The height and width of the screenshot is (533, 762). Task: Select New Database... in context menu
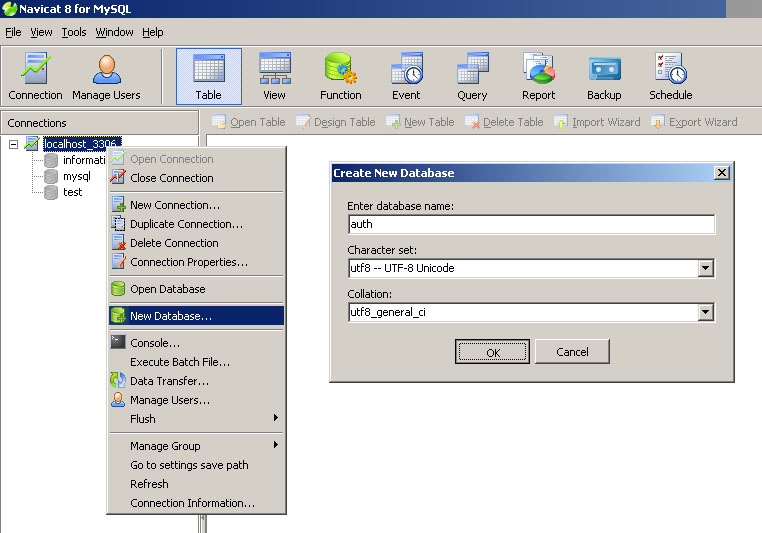pos(197,316)
